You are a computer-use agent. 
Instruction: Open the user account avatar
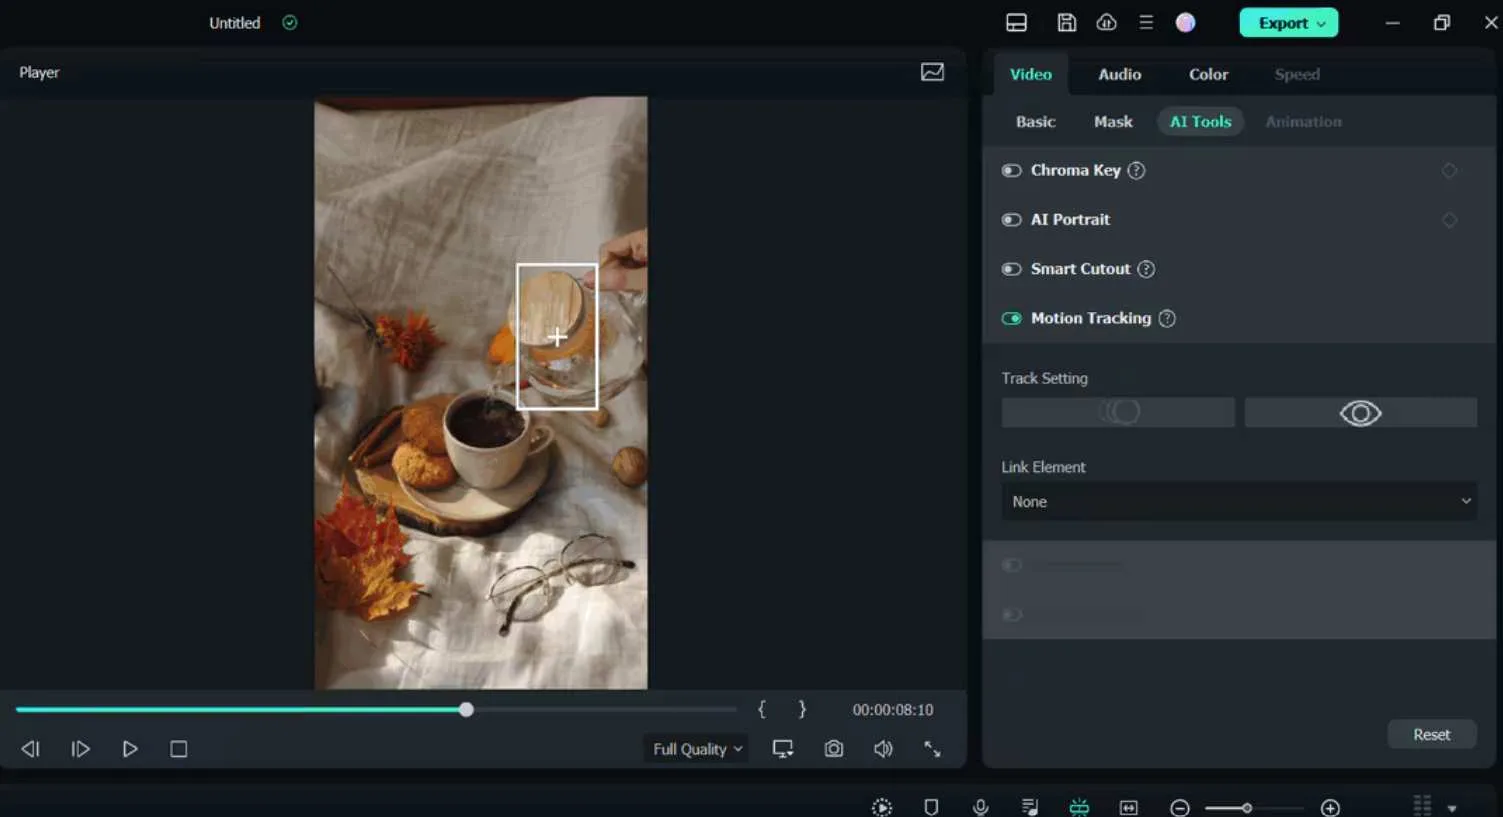[1185, 23]
